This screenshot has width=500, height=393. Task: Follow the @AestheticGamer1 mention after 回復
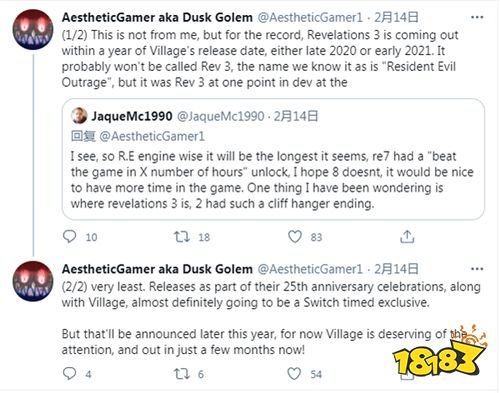152,136
